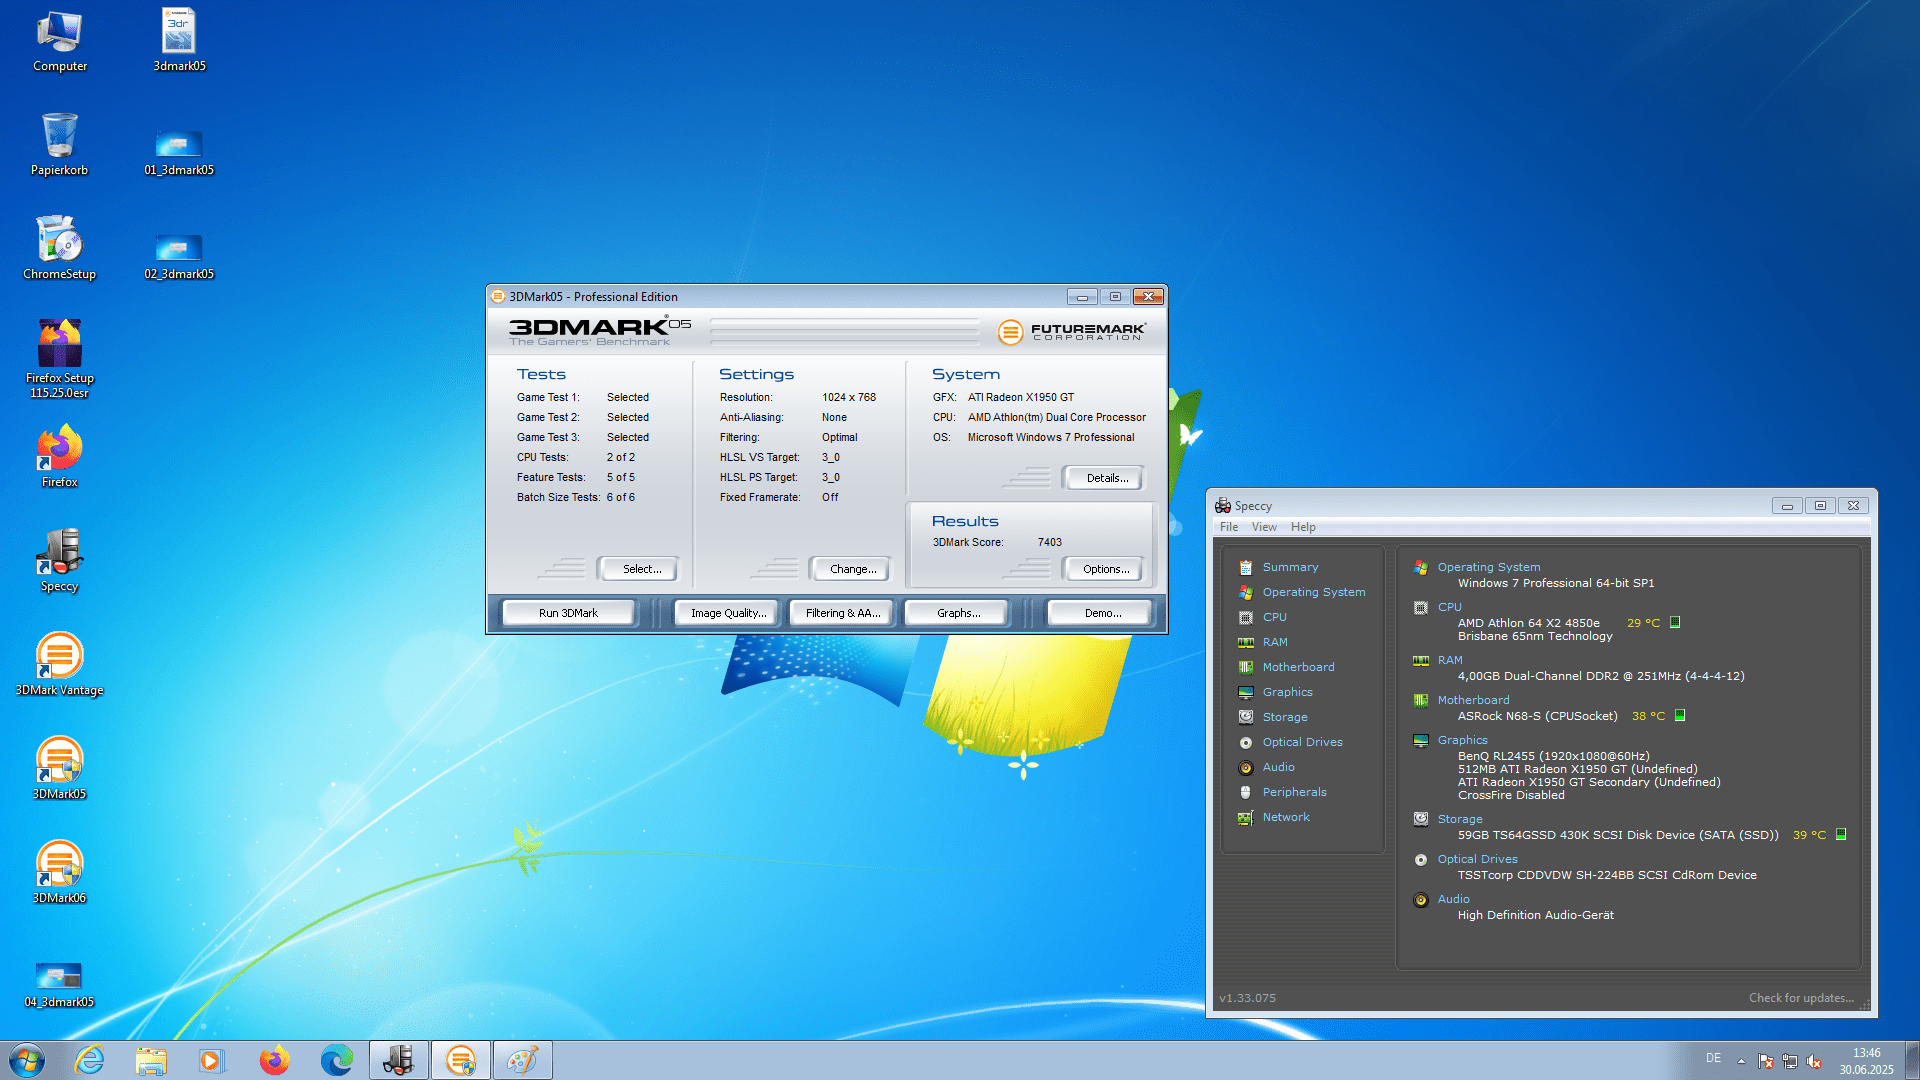Open Optical Drives section in sidebar
The image size is (1920, 1080).
1301,742
